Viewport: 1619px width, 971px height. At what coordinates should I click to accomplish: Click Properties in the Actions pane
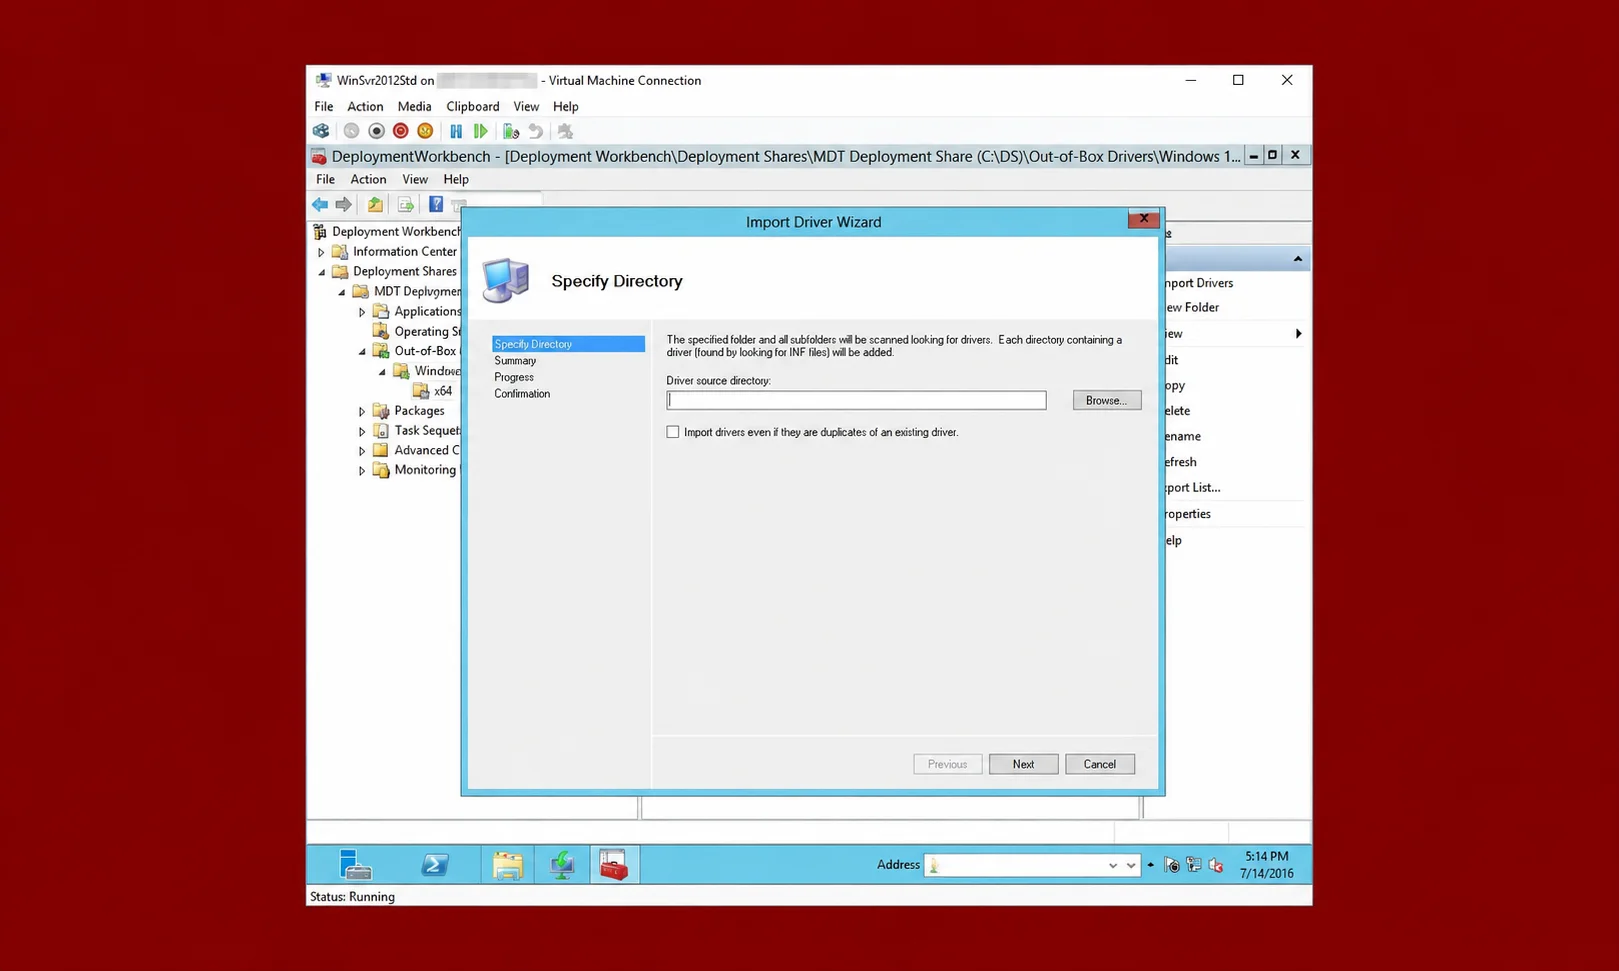1188,514
